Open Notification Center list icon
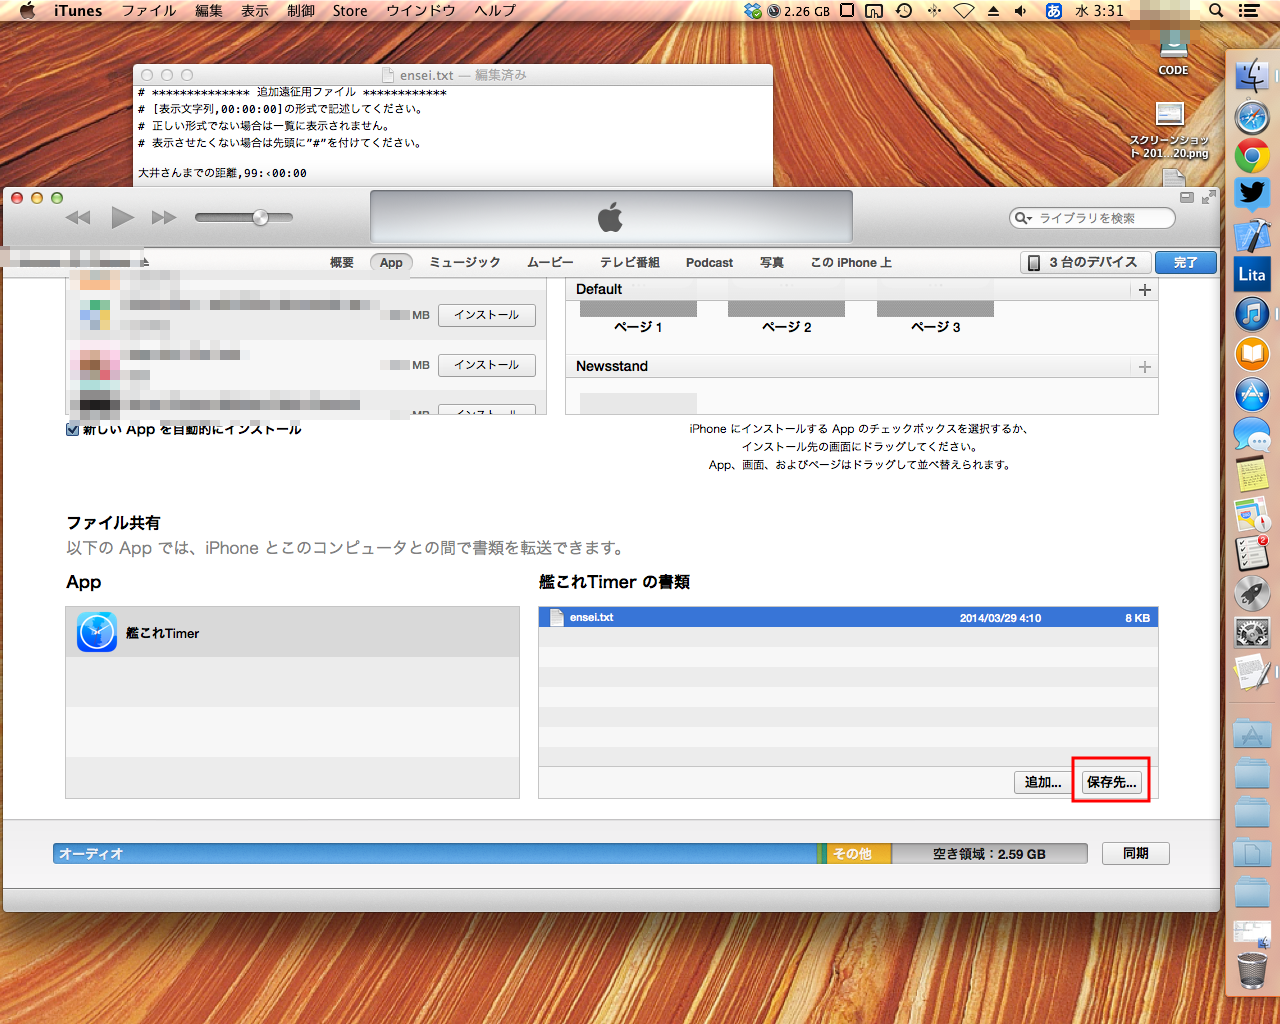Viewport: 1280px width, 1024px height. [x=1249, y=11]
